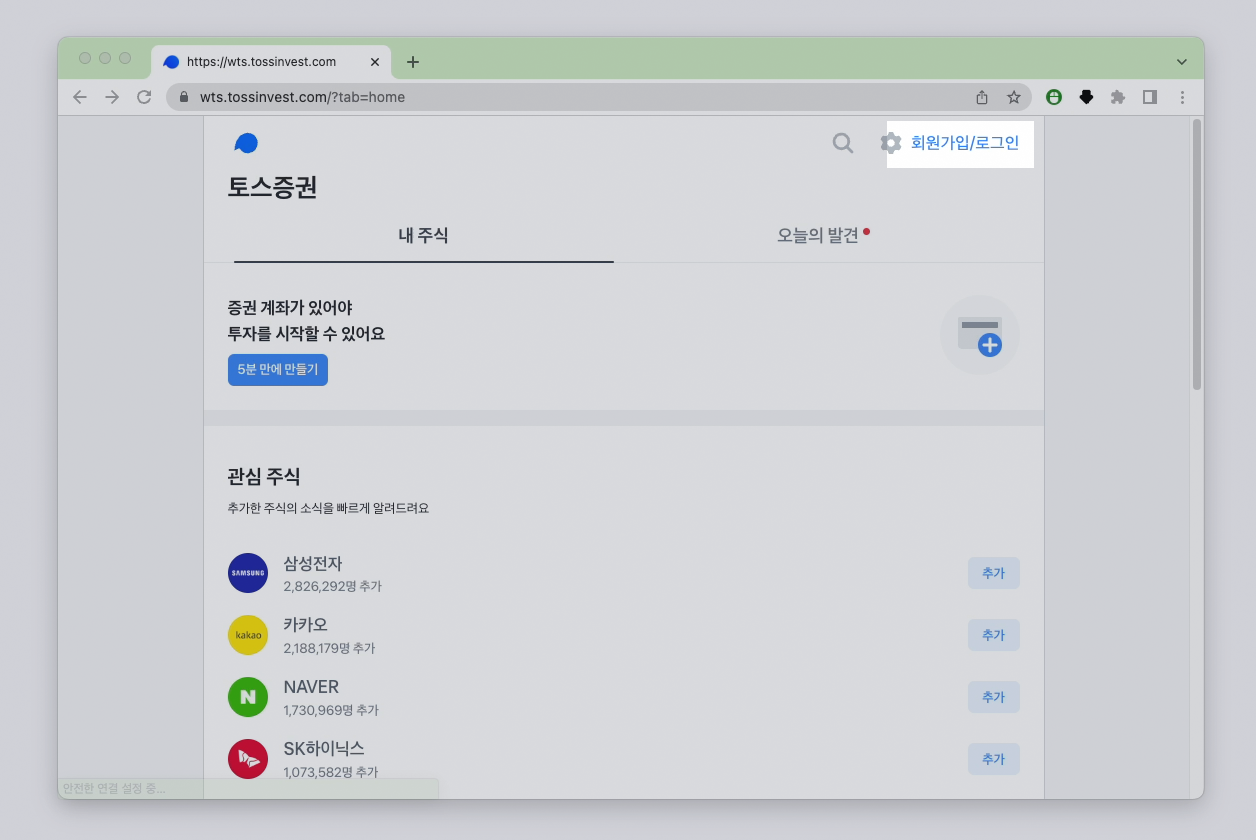Open a new tab with plus button
The height and width of the screenshot is (840, 1256).
(413, 62)
